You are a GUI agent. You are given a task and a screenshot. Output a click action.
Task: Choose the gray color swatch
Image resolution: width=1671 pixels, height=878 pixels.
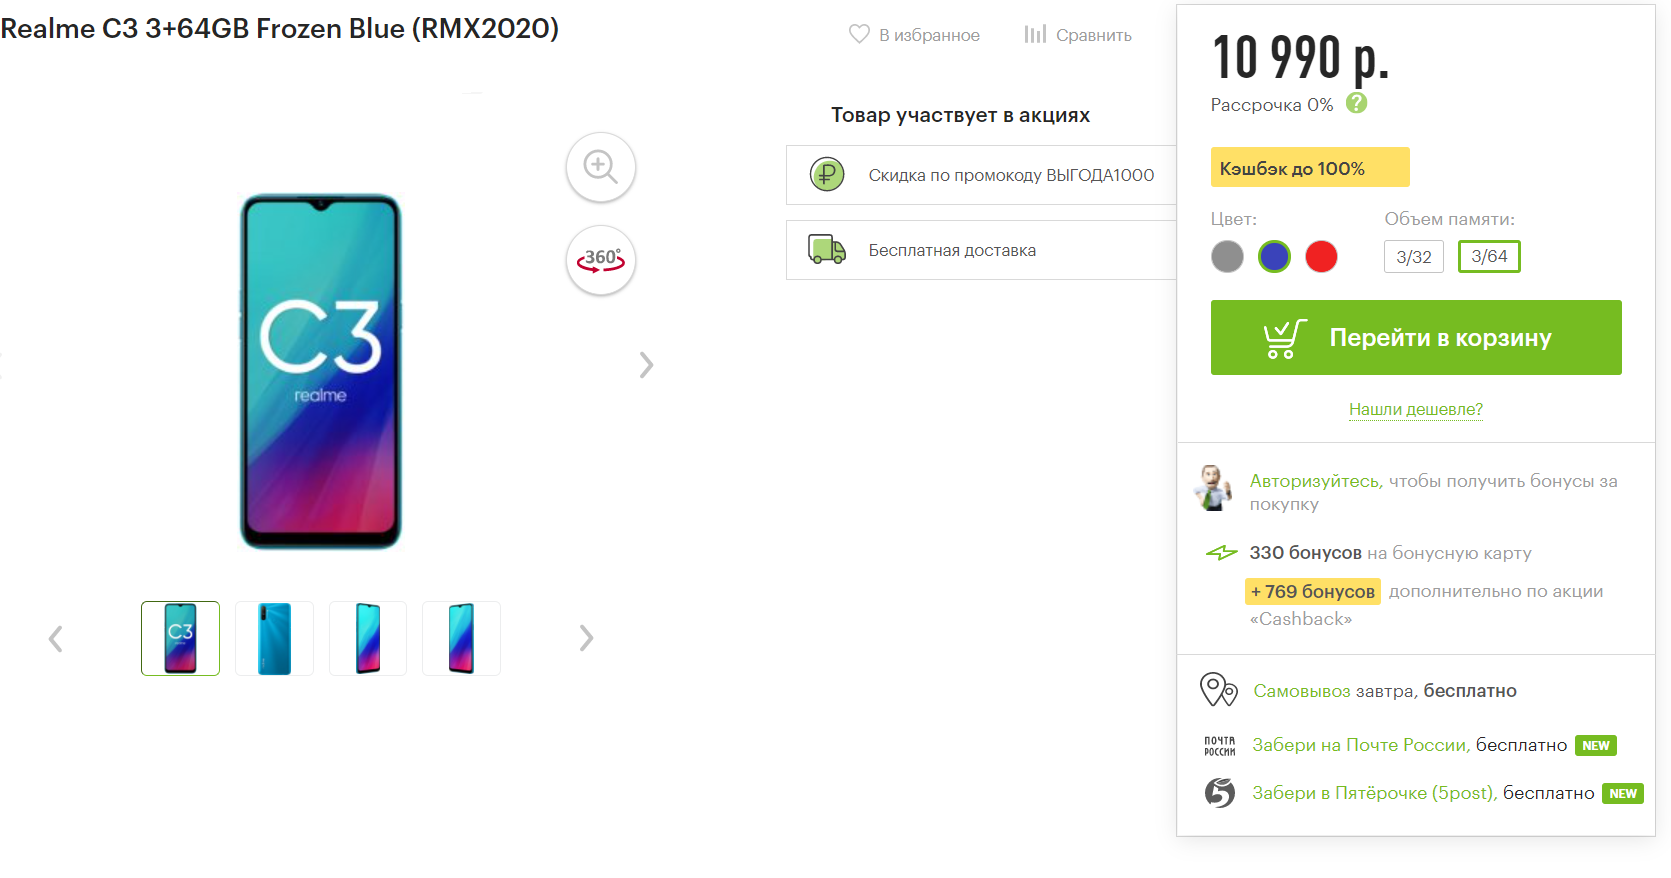tap(1227, 257)
